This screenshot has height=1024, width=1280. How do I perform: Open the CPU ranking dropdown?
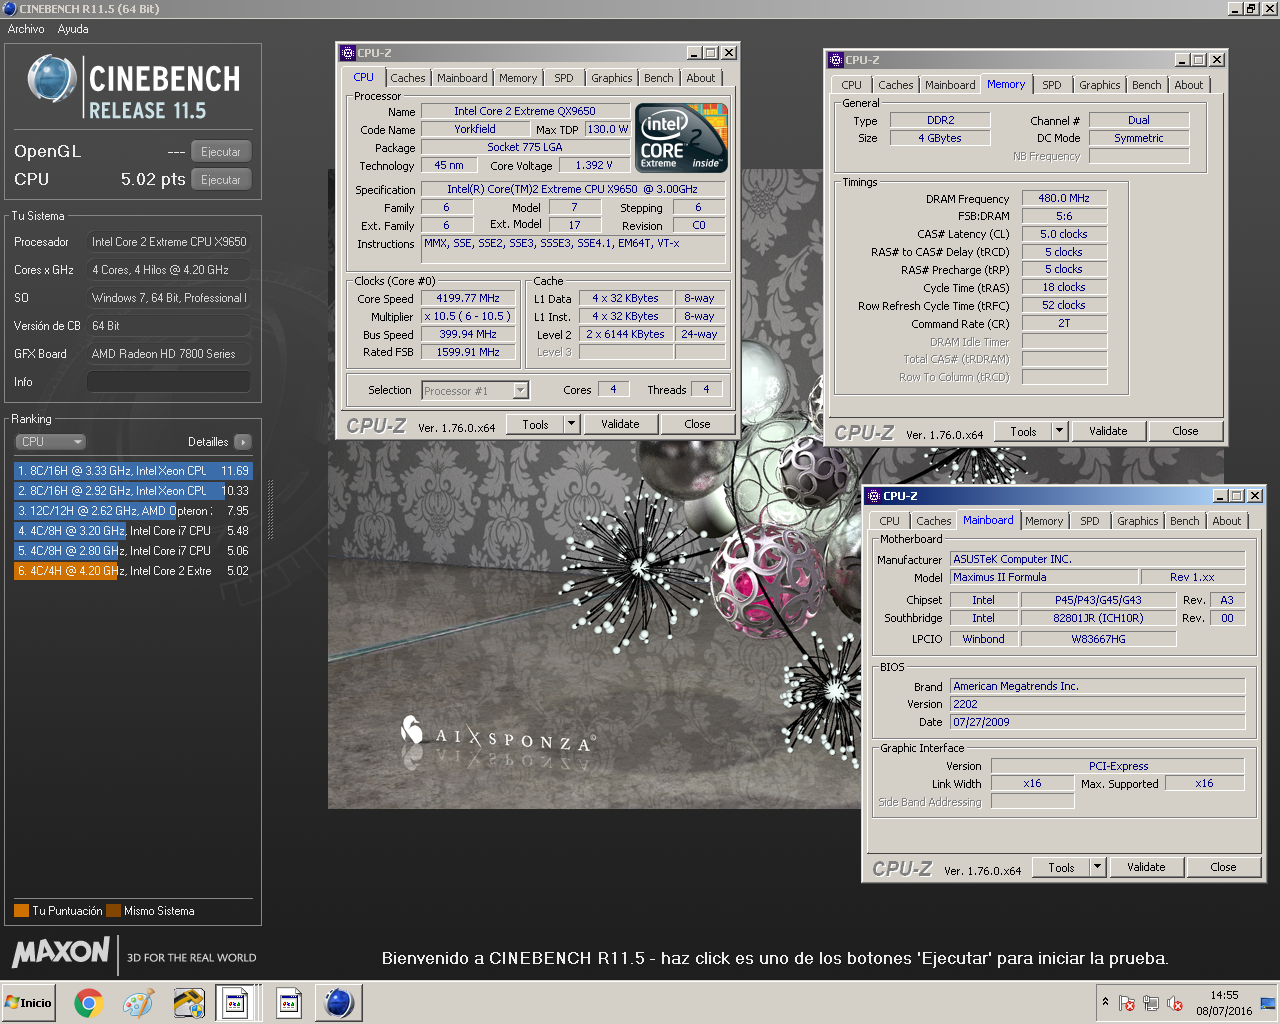tap(51, 442)
